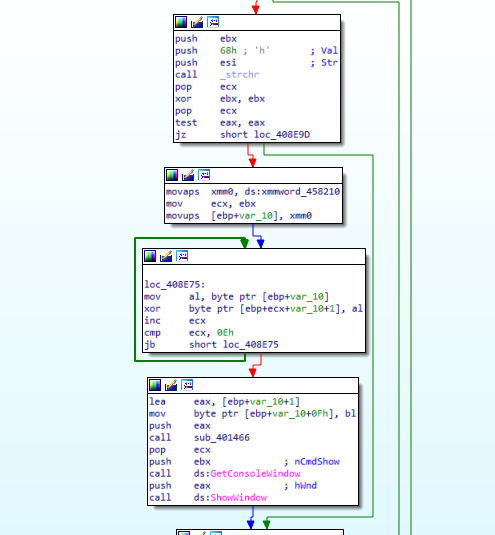Click the loc_408E75 label
The height and width of the screenshot is (535, 495).
coord(174,285)
